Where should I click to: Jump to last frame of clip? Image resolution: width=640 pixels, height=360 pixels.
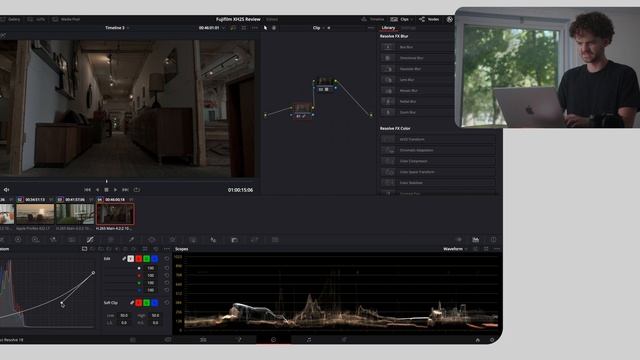coord(125,190)
